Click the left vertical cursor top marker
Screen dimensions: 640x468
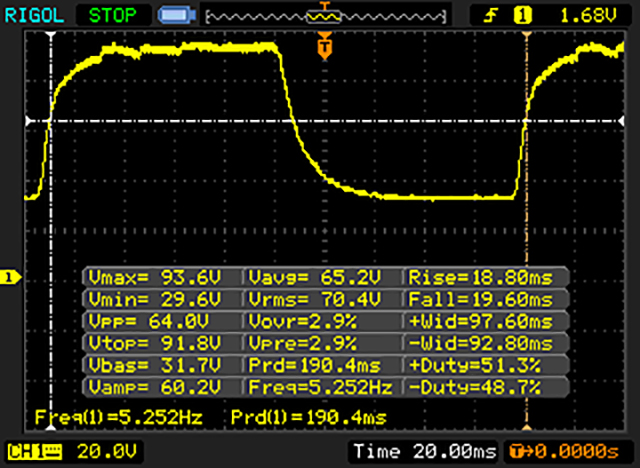(x=51, y=35)
